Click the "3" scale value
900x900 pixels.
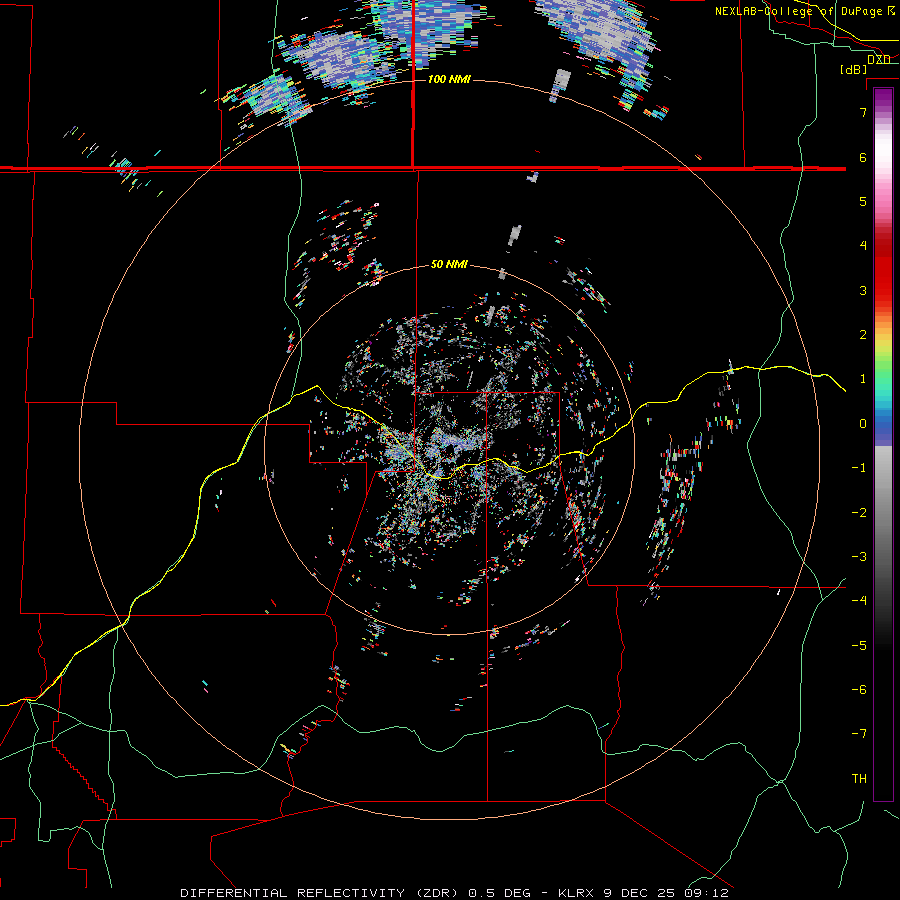863,290
